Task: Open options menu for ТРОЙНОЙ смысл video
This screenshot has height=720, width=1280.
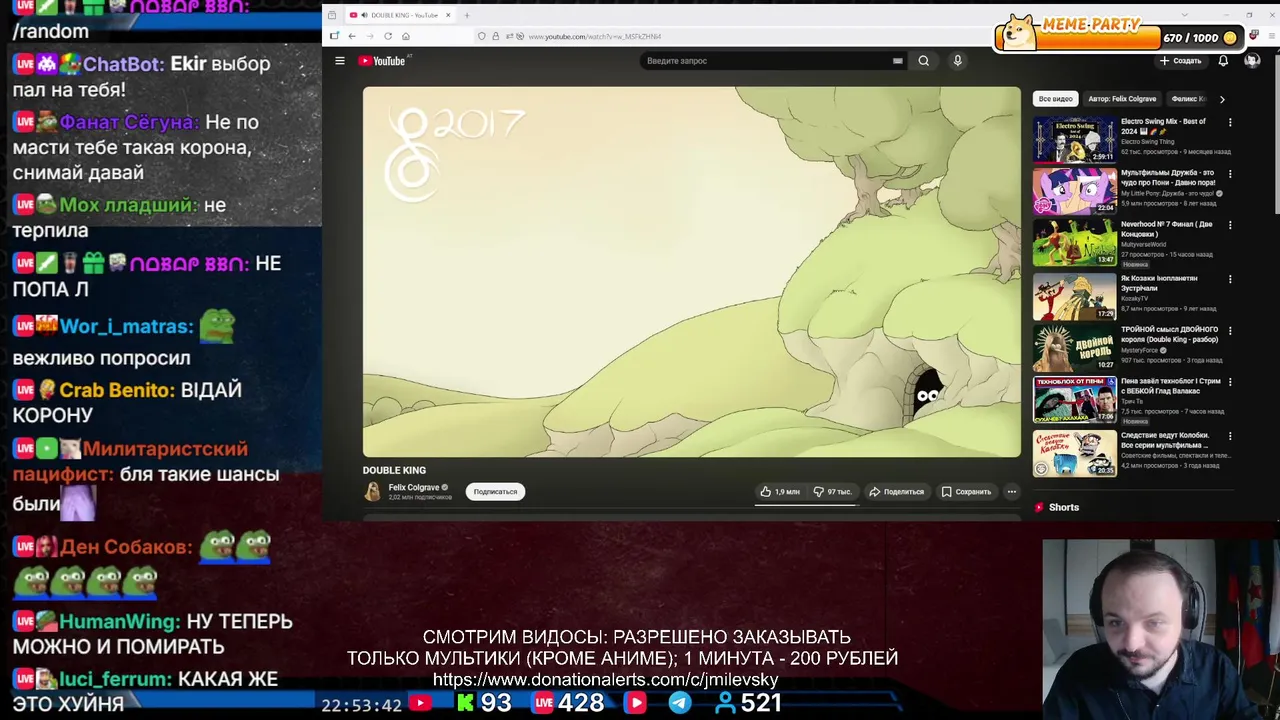Action: tap(1230, 330)
